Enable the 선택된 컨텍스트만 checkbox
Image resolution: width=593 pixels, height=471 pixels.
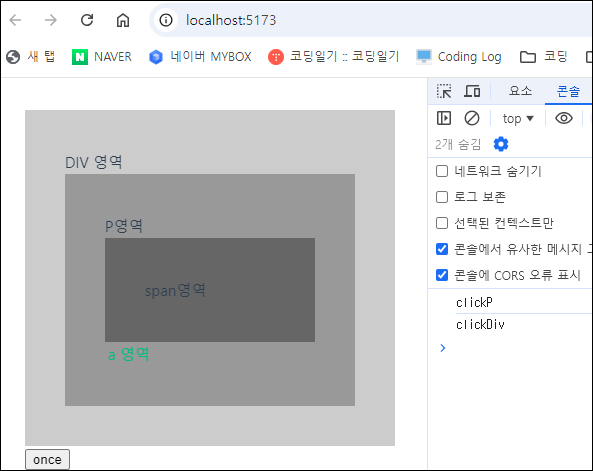point(442,223)
